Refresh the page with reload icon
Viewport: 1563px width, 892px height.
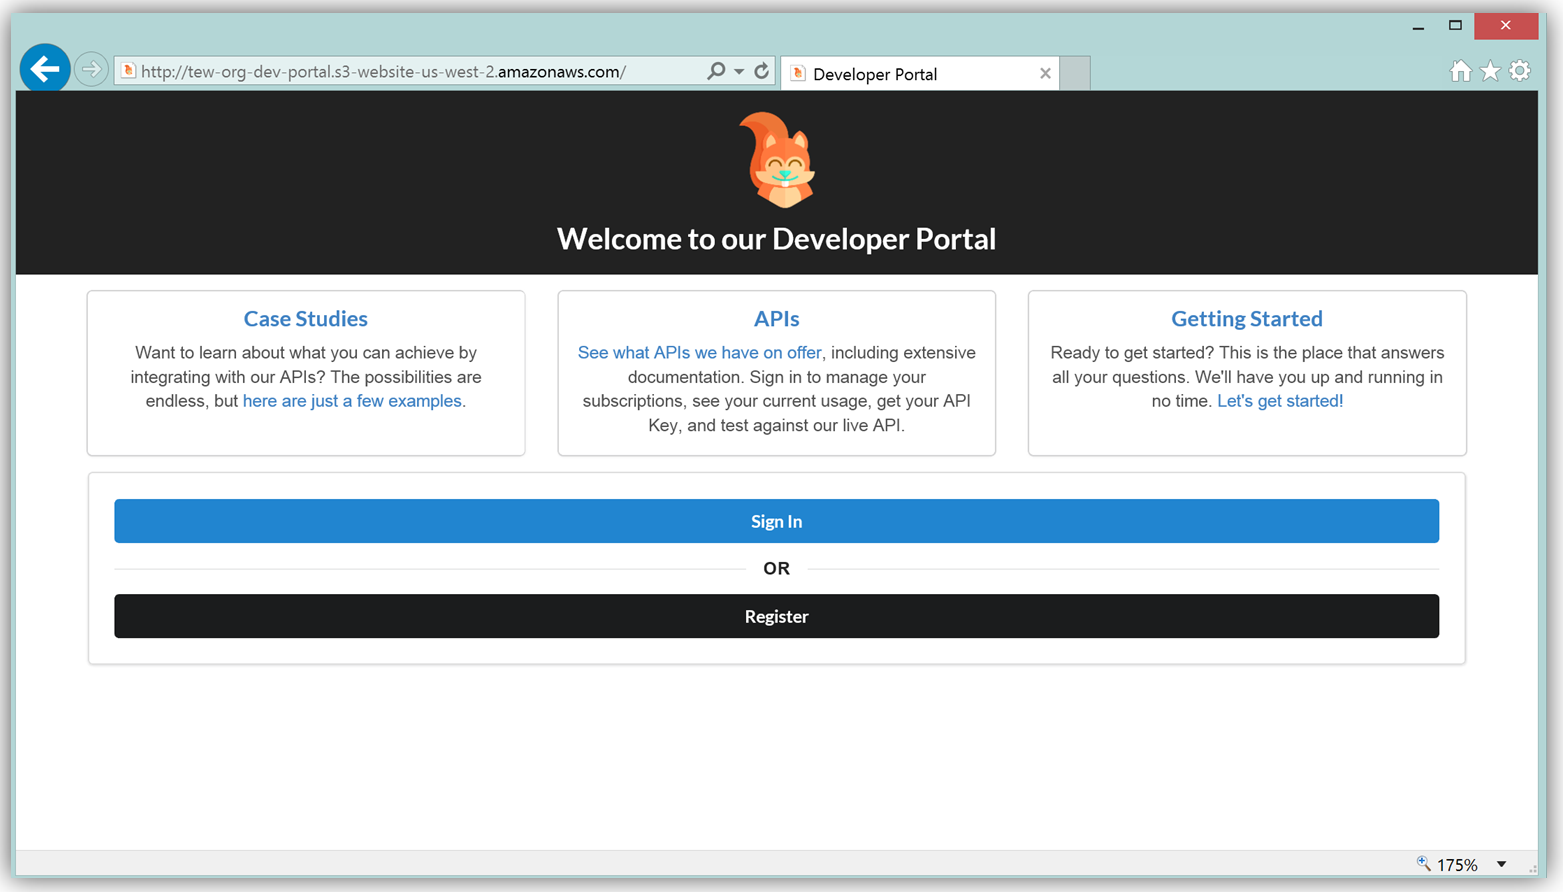(x=762, y=71)
